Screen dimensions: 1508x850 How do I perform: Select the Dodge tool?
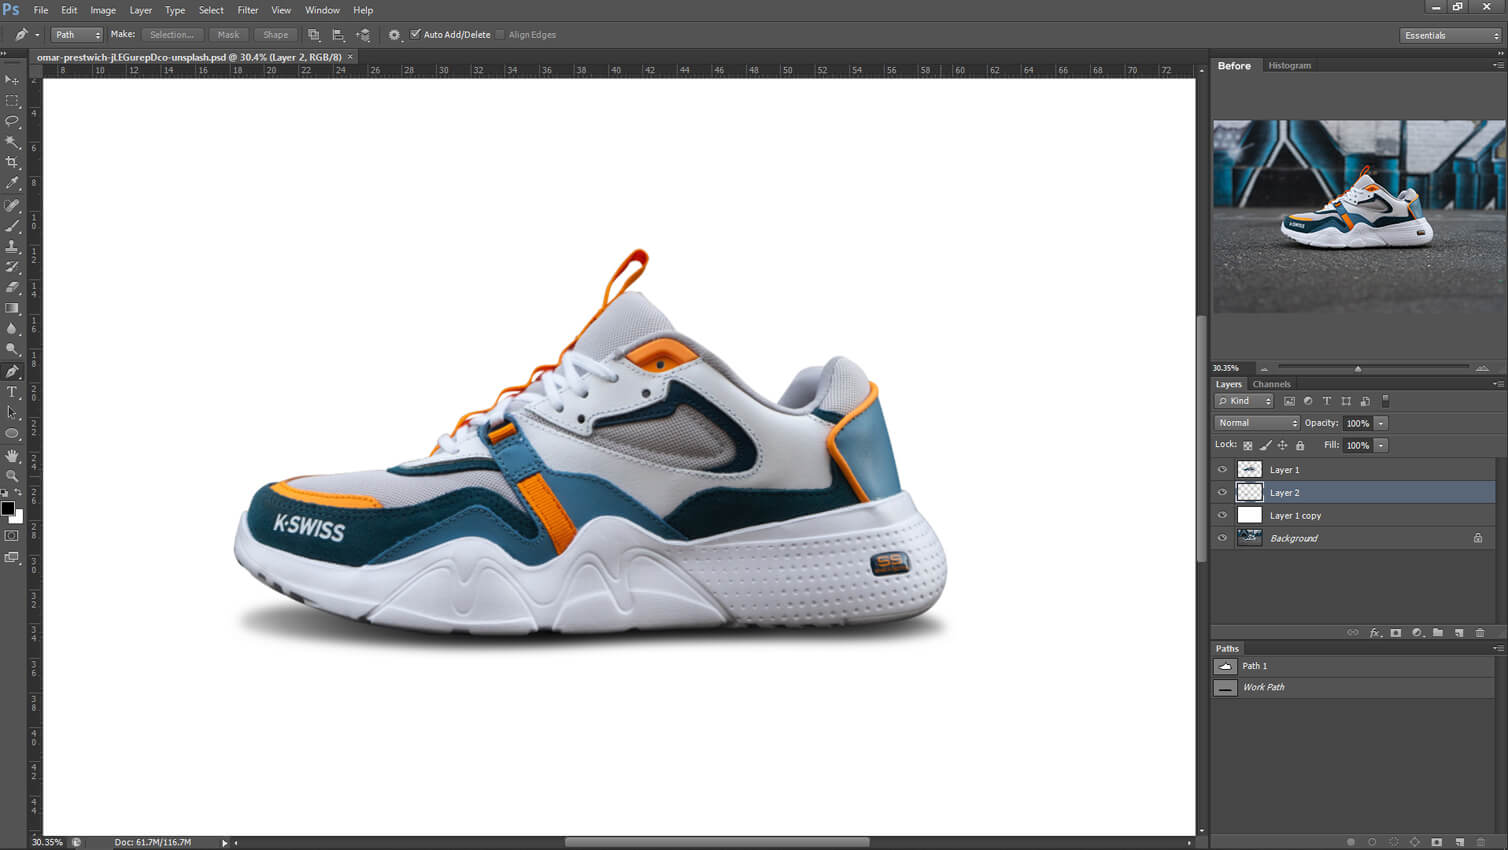point(12,350)
